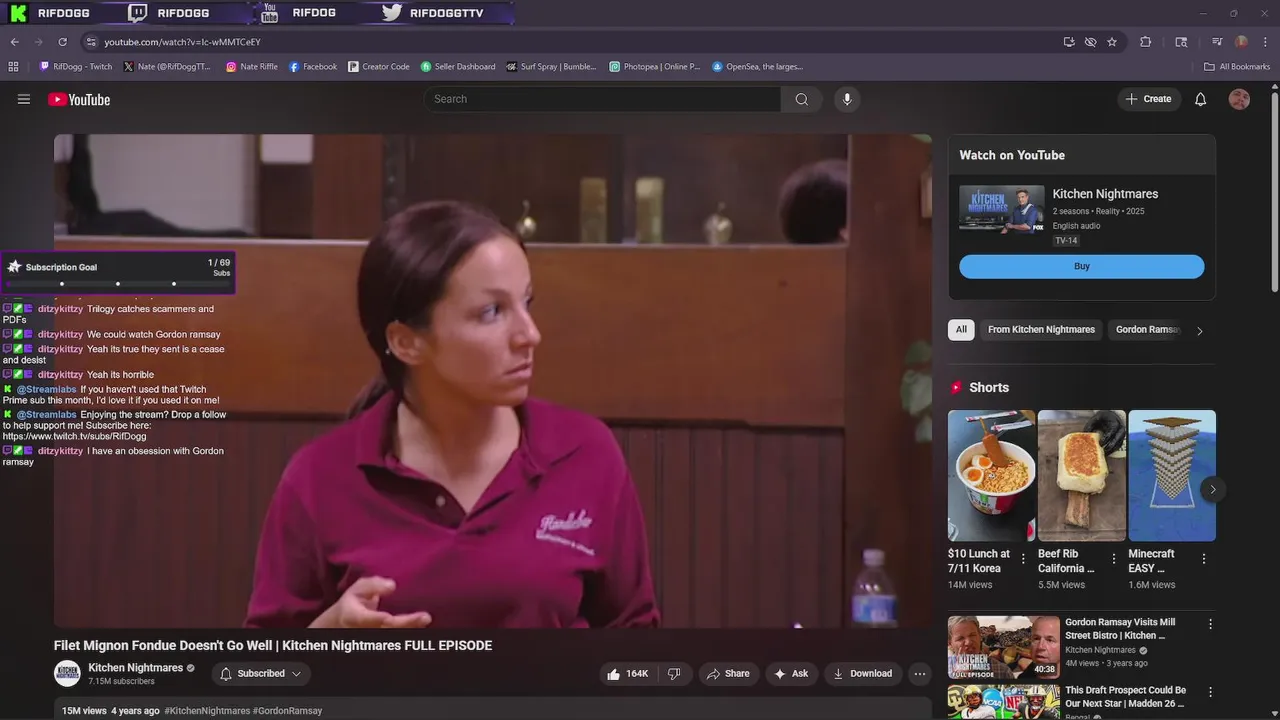
Task: Click the Kitchen Nightmares channel avatar
Action: tap(67, 673)
